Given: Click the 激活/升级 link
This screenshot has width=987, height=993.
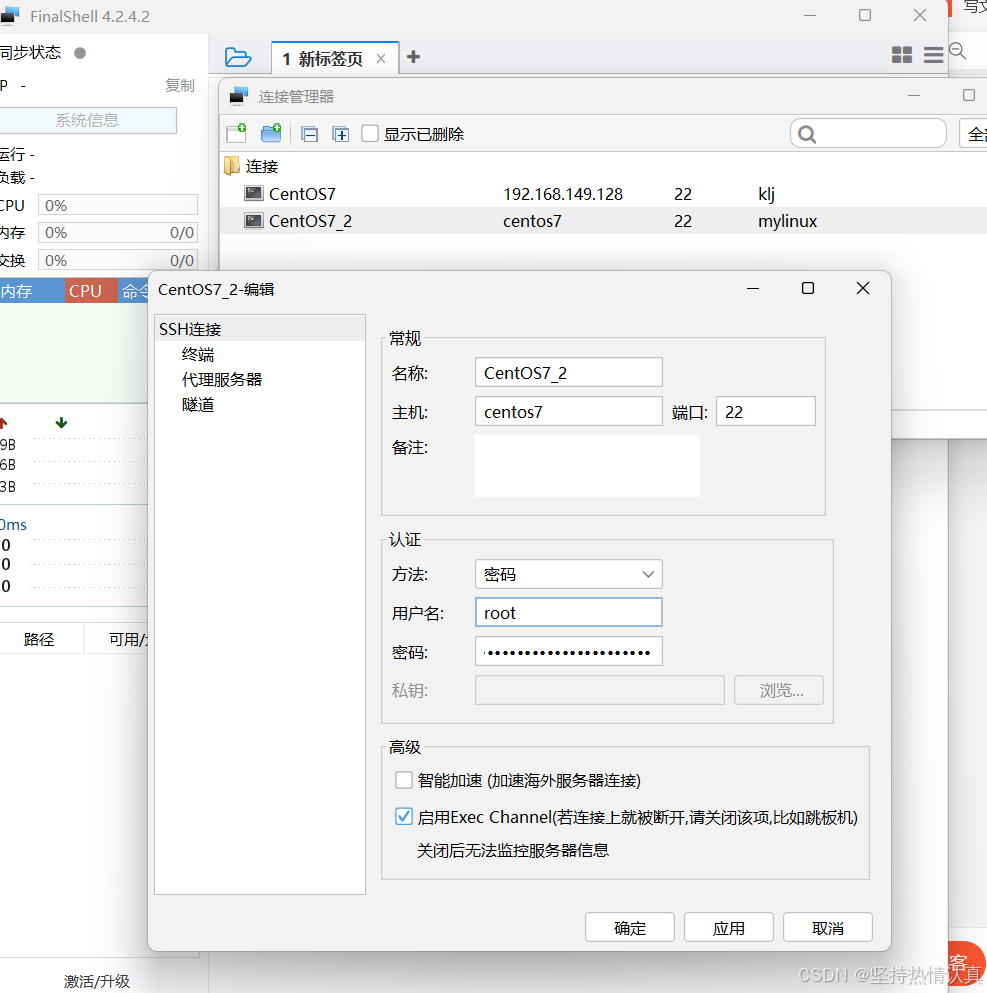Looking at the screenshot, I should pyautogui.click(x=96, y=981).
